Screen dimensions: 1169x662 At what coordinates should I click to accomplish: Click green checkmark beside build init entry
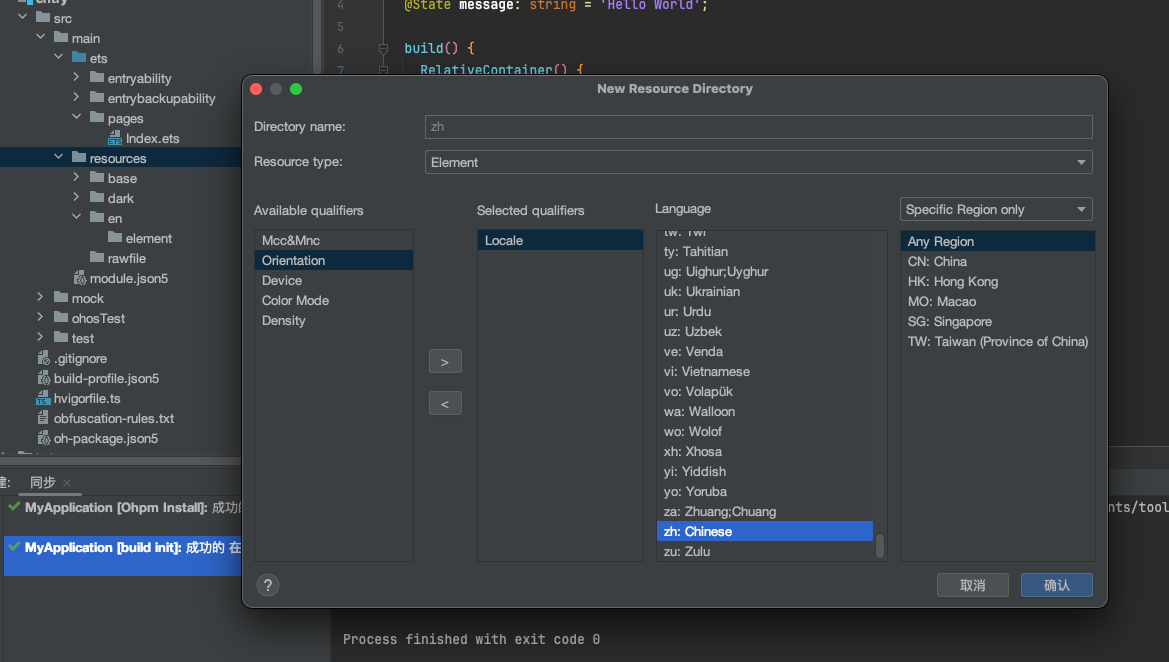click(13, 547)
